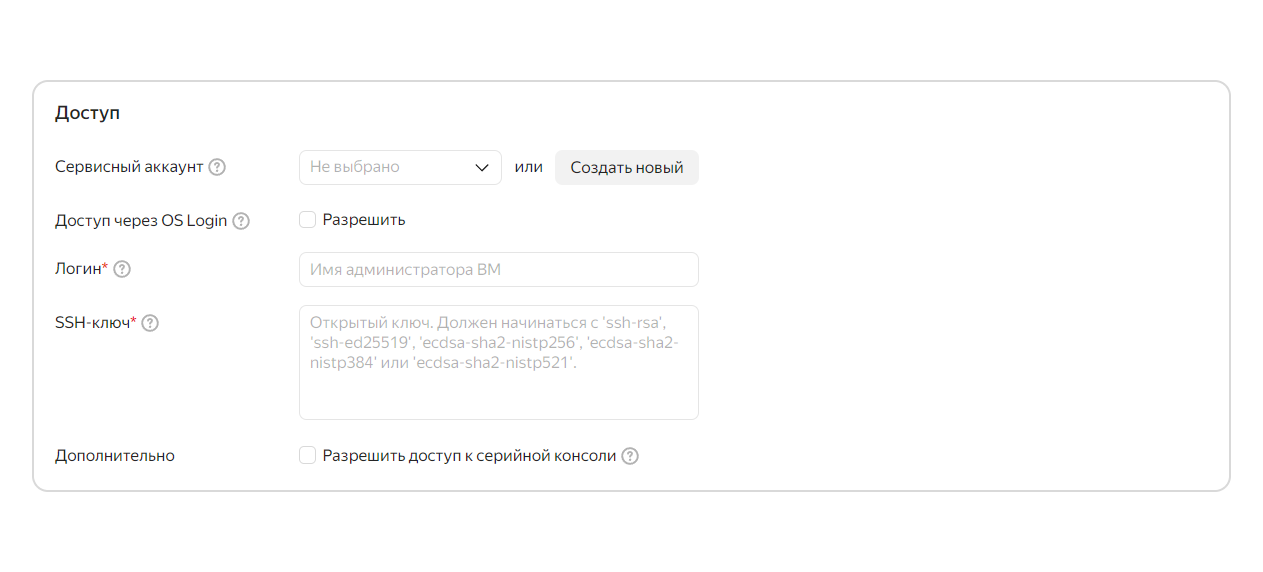Enable the OS Login Разрешить checkbox

pyautogui.click(x=308, y=220)
